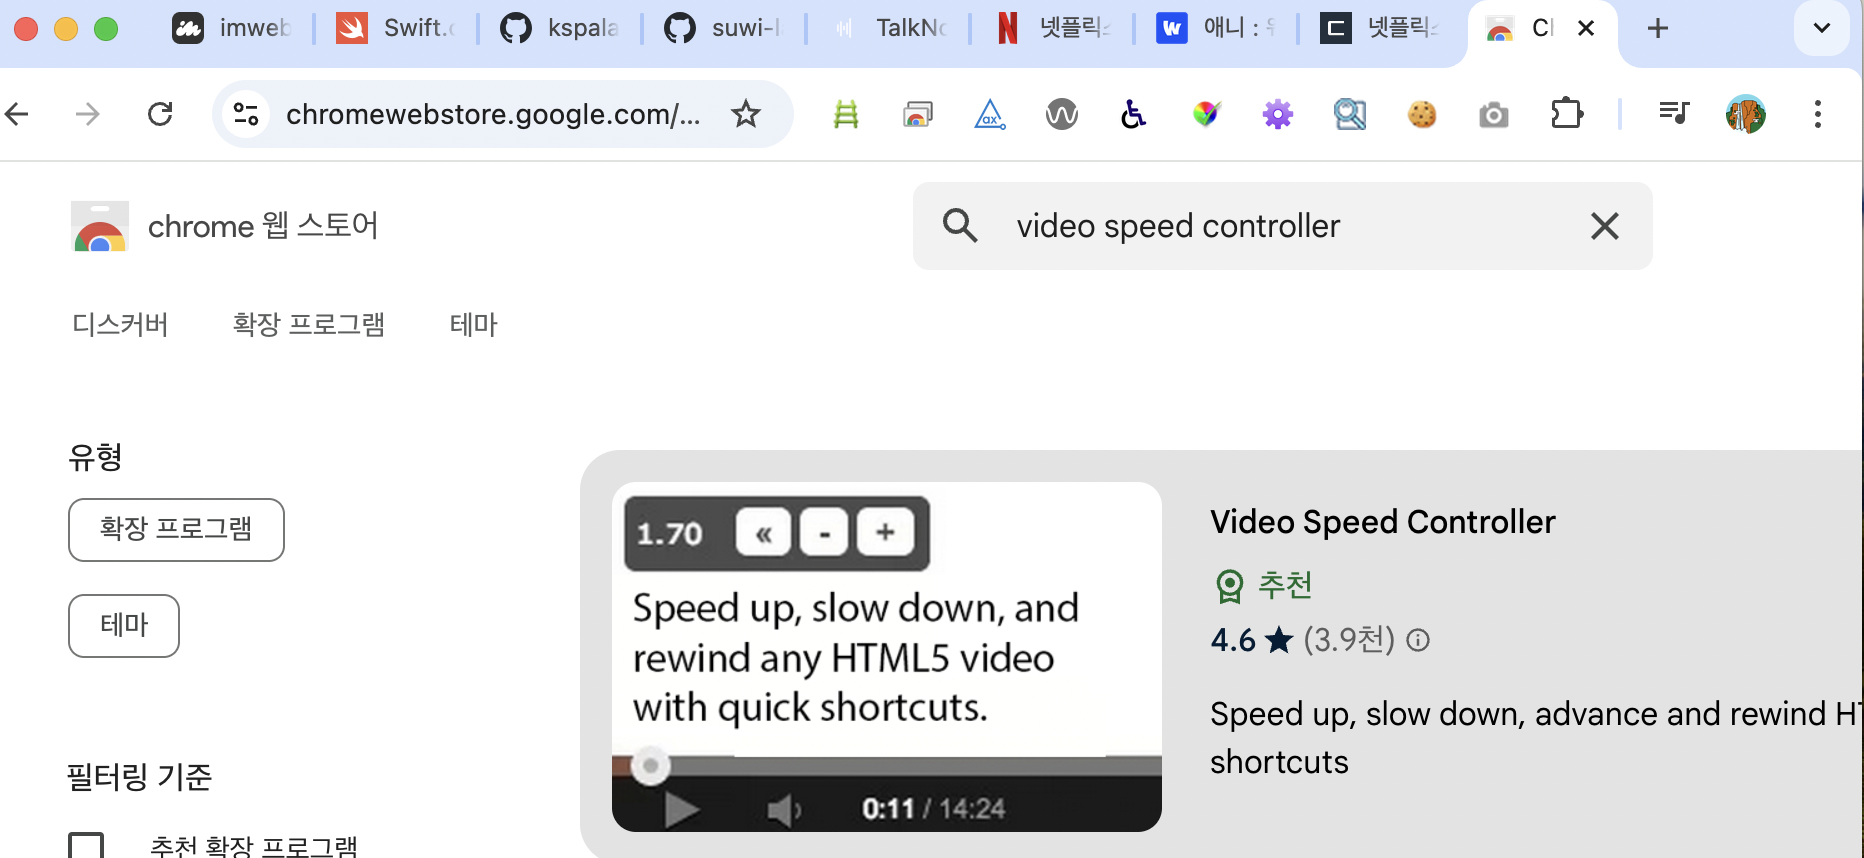Open the Video Speed Controller preview thumbnail
This screenshot has width=1864, height=858.
tap(887, 657)
